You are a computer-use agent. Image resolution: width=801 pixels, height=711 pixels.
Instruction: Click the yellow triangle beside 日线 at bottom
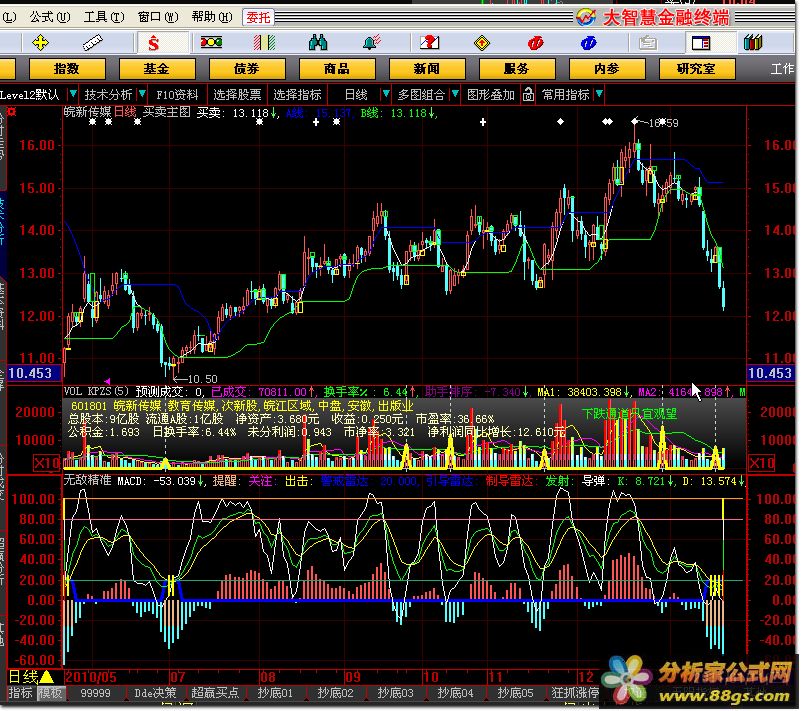pyautogui.click(x=47, y=677)
